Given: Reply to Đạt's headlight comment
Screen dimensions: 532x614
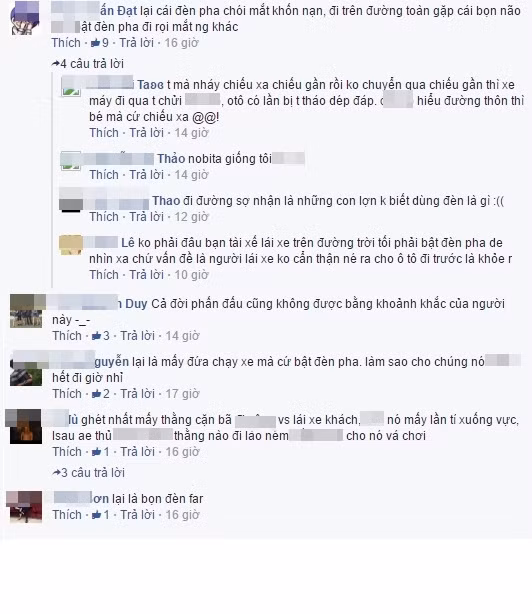Looking at the screenshot, I should (136, 43).
